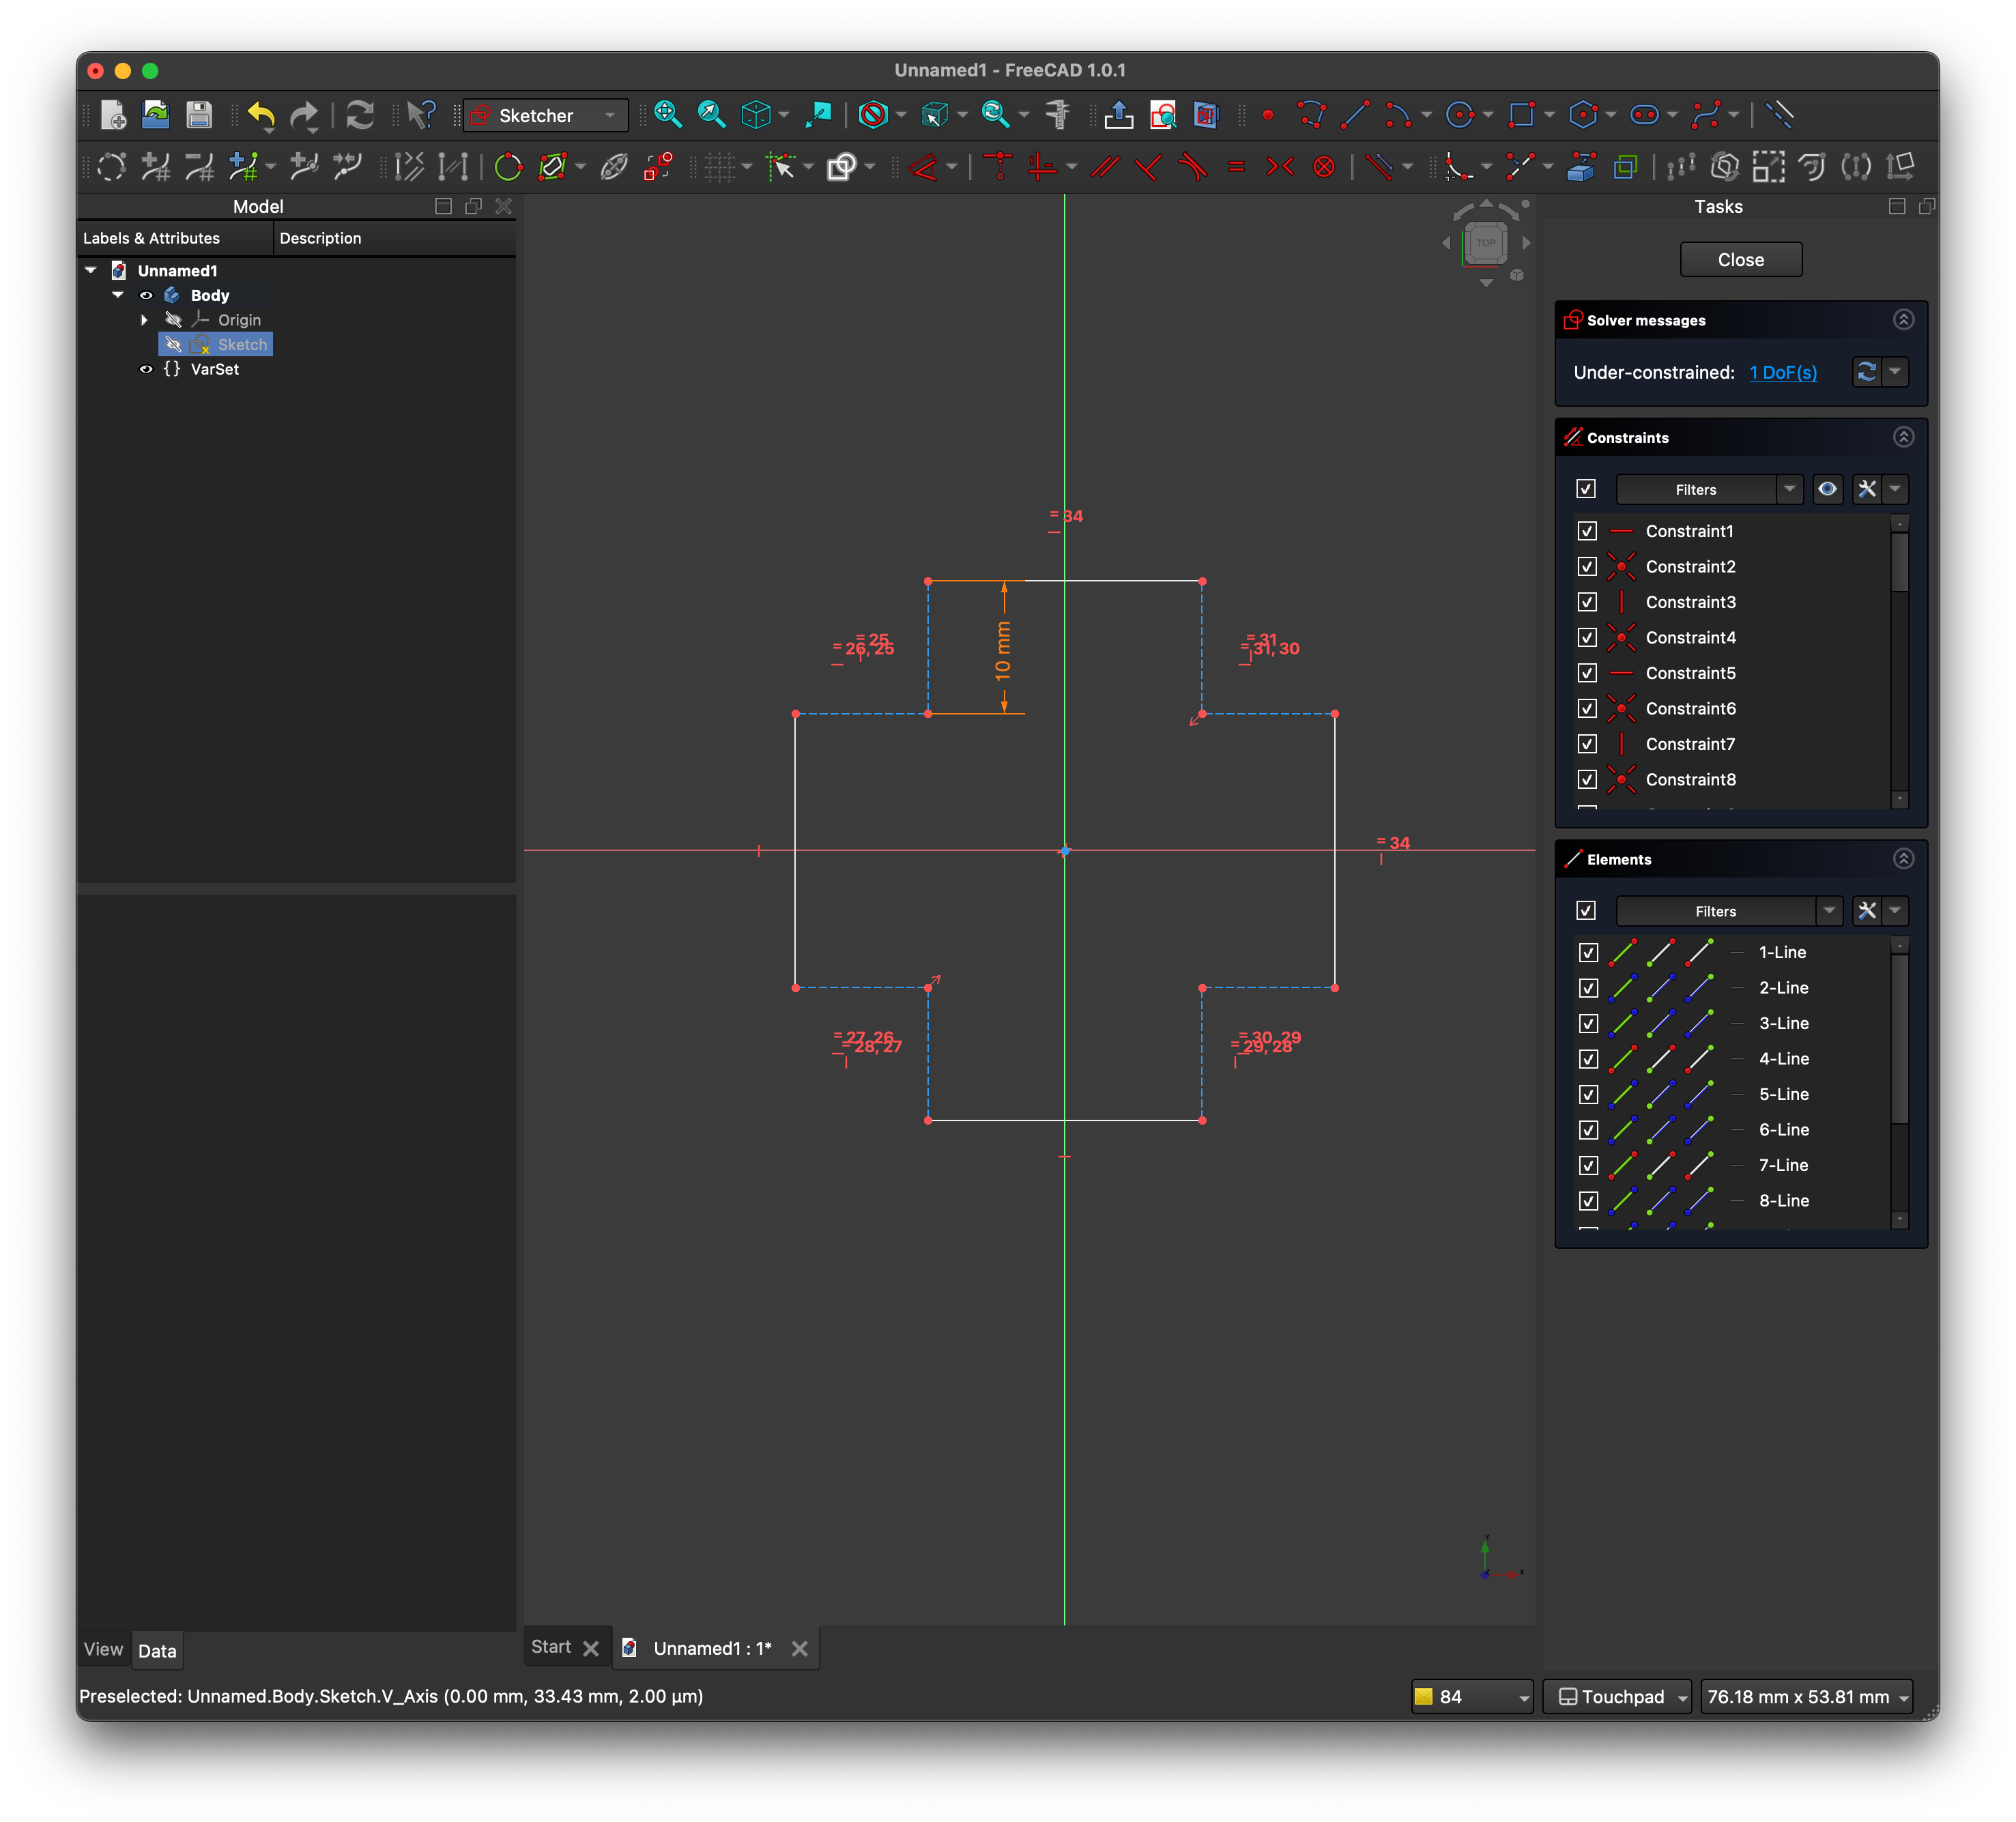The width and height of the screenshot is (2016, 1822).
Task: Collapse the Solver messages panel
Action: [x=1903, y=320]
